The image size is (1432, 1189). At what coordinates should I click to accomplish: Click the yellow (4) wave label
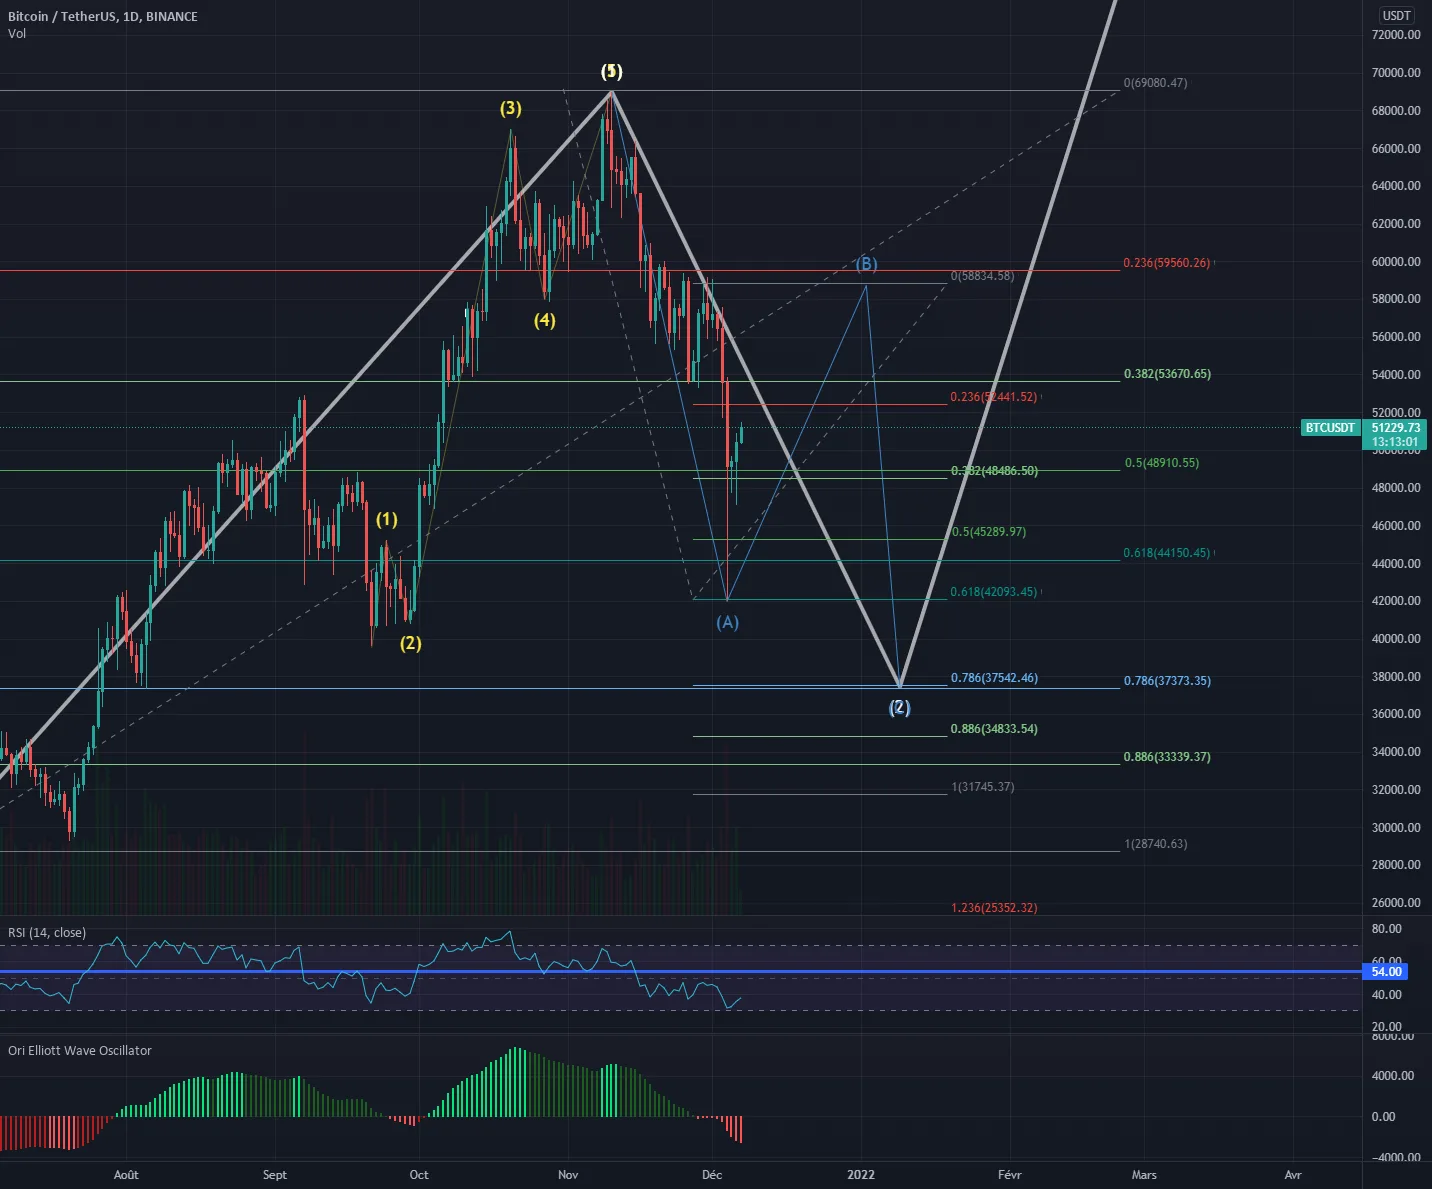(544, 320)
